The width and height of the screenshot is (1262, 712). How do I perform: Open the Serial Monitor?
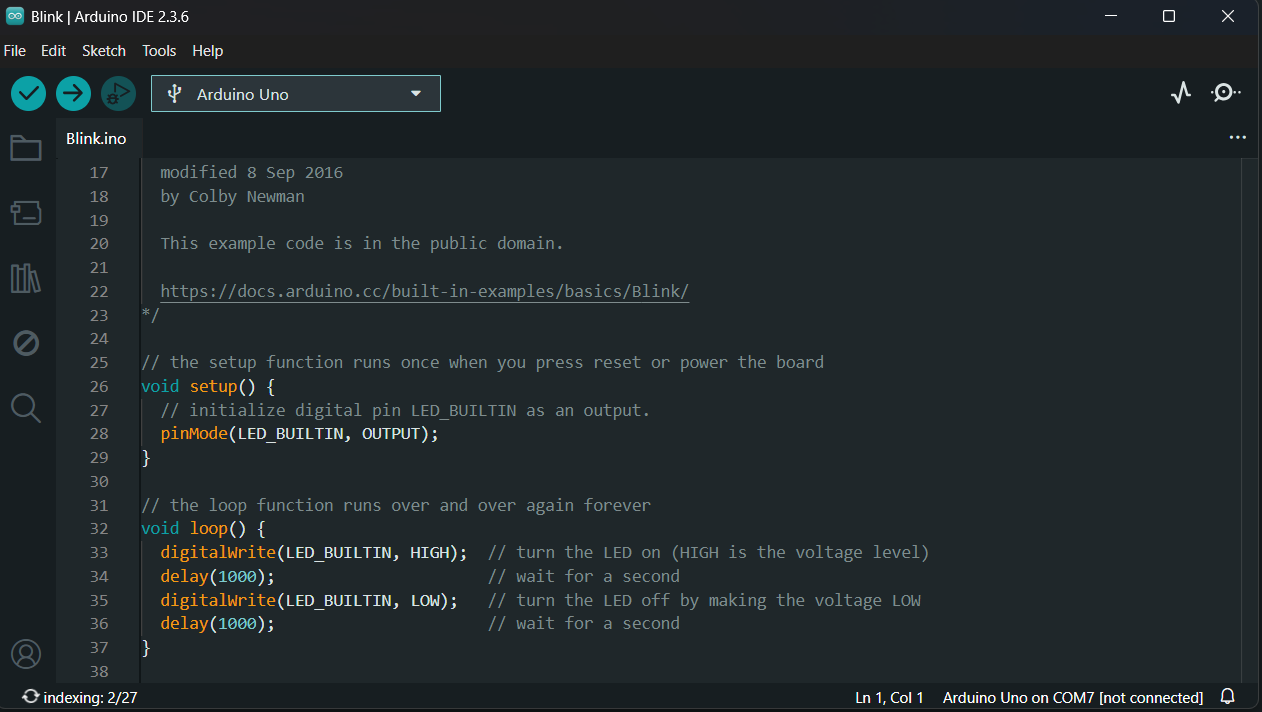[1225, 93]
